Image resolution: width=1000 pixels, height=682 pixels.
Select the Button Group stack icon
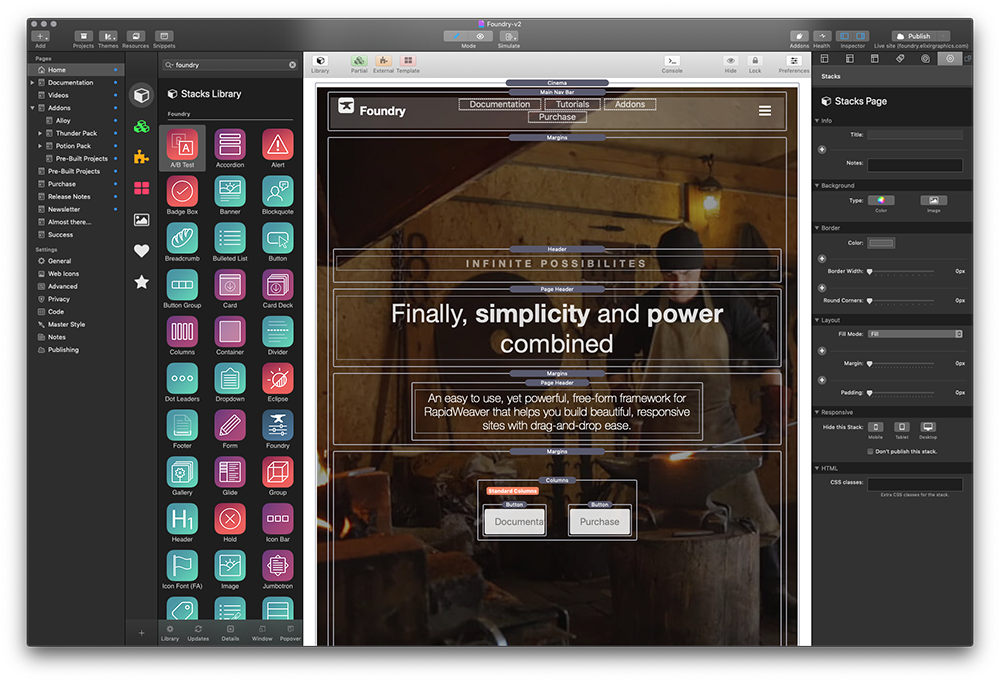(182, 285)
